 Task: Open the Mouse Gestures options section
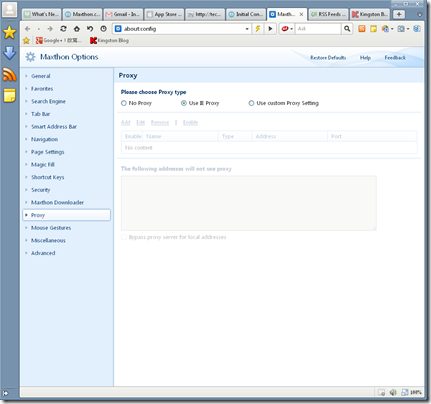51,228
